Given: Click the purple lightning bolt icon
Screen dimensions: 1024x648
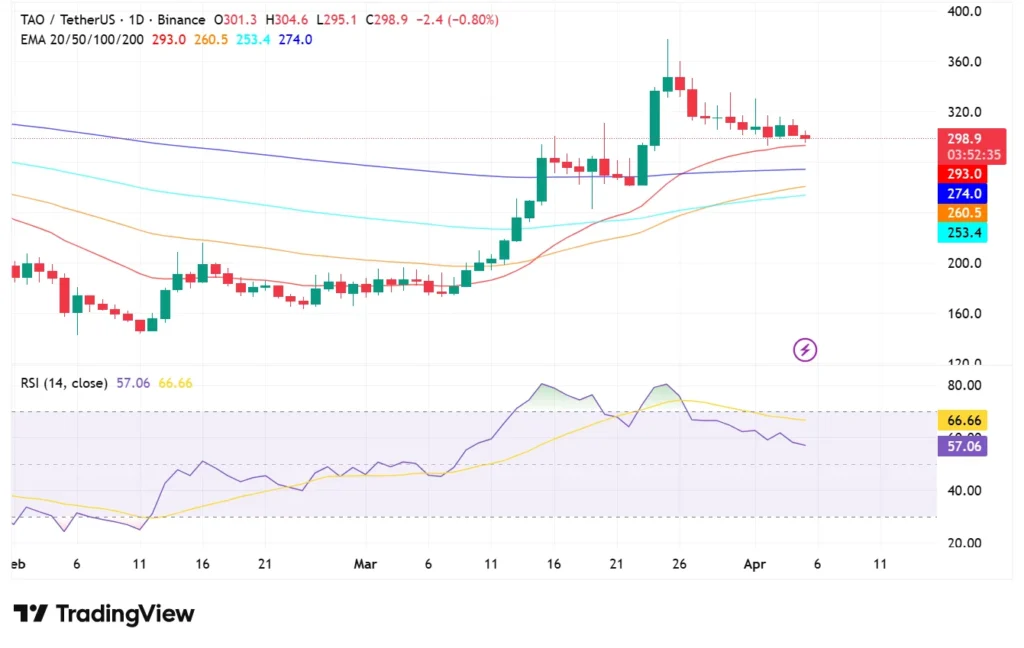Looking at the screenshot, I should (805, 349).
